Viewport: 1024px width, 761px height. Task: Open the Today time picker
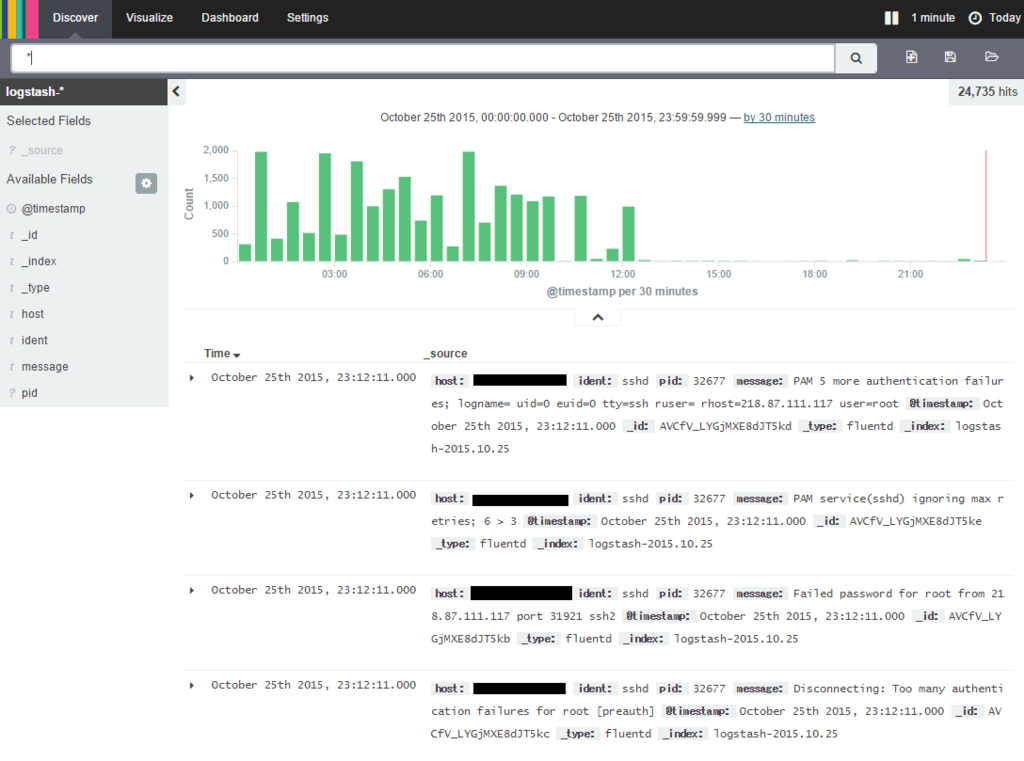point(994,18)
